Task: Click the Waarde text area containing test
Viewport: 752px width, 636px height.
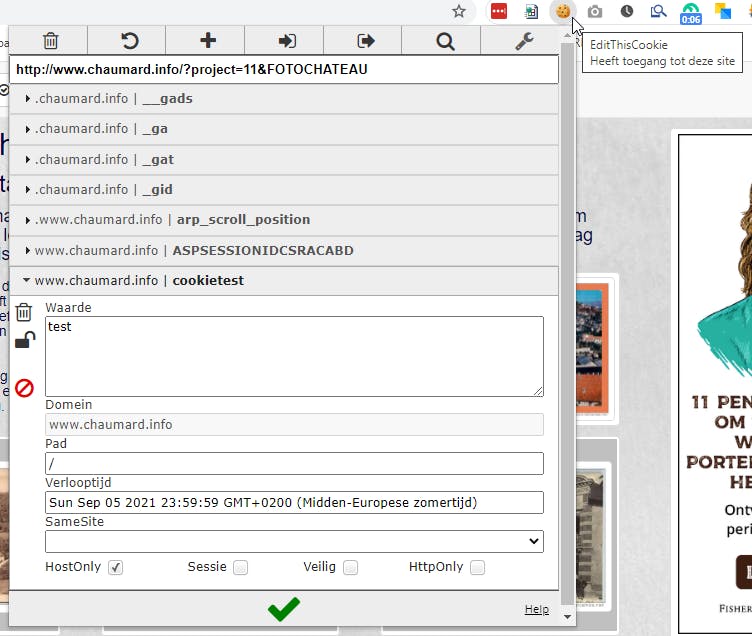Action: click(x=294, y=356)
